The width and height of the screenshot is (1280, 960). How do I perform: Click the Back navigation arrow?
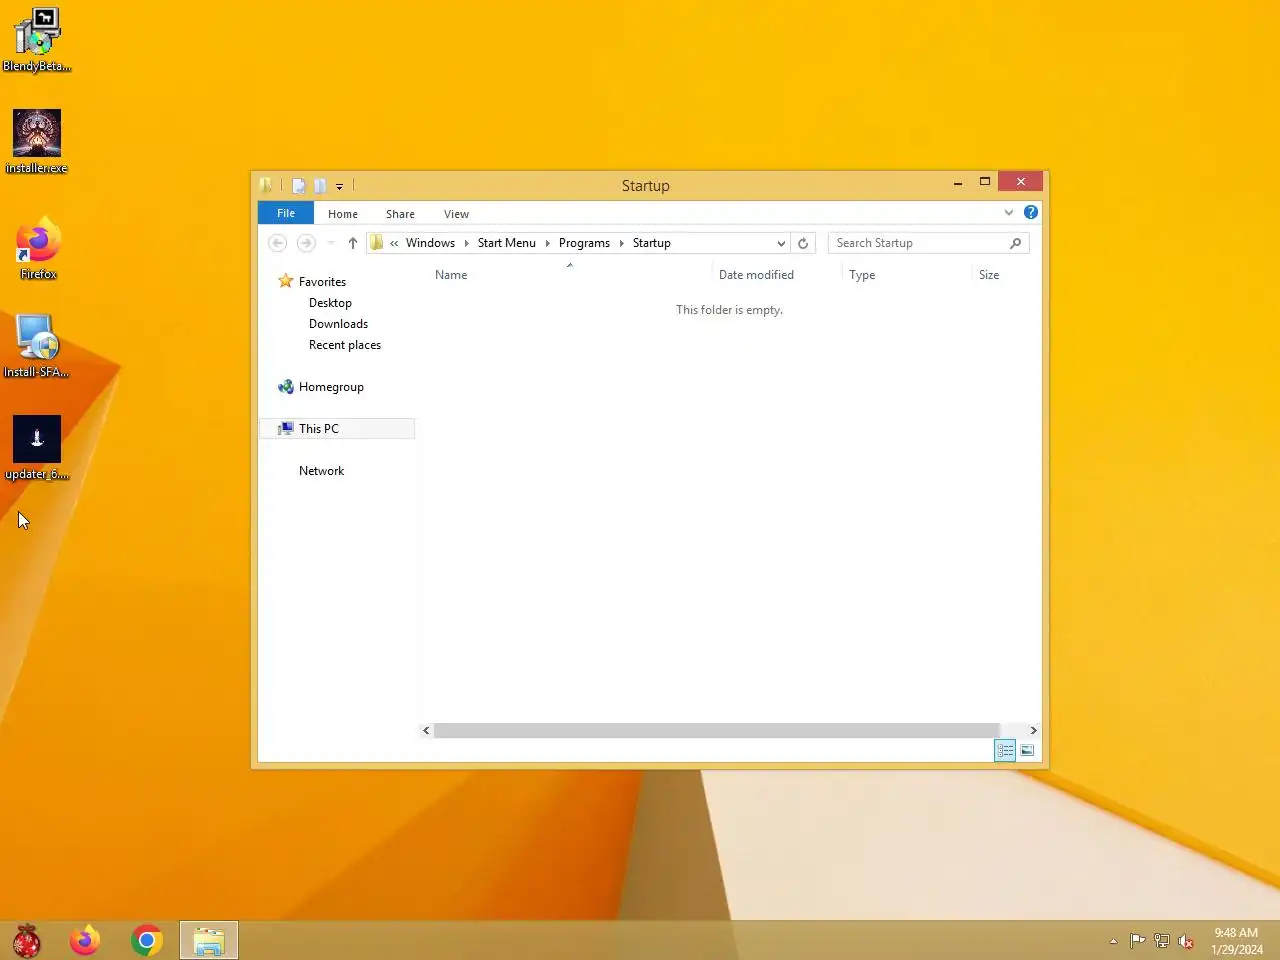point(278,243)
